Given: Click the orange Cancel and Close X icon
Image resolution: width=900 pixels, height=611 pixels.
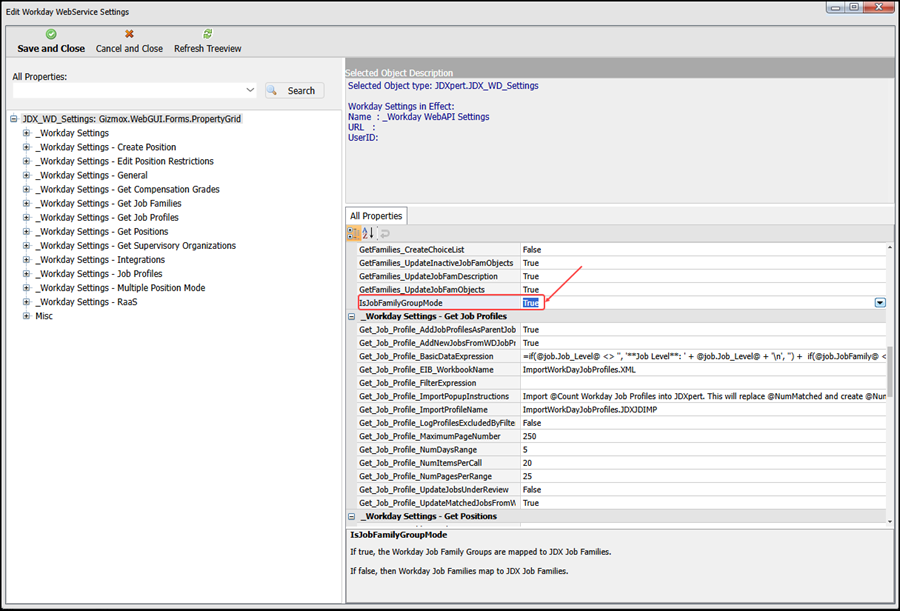Looking at the screenshot, I should click(129, 34).
